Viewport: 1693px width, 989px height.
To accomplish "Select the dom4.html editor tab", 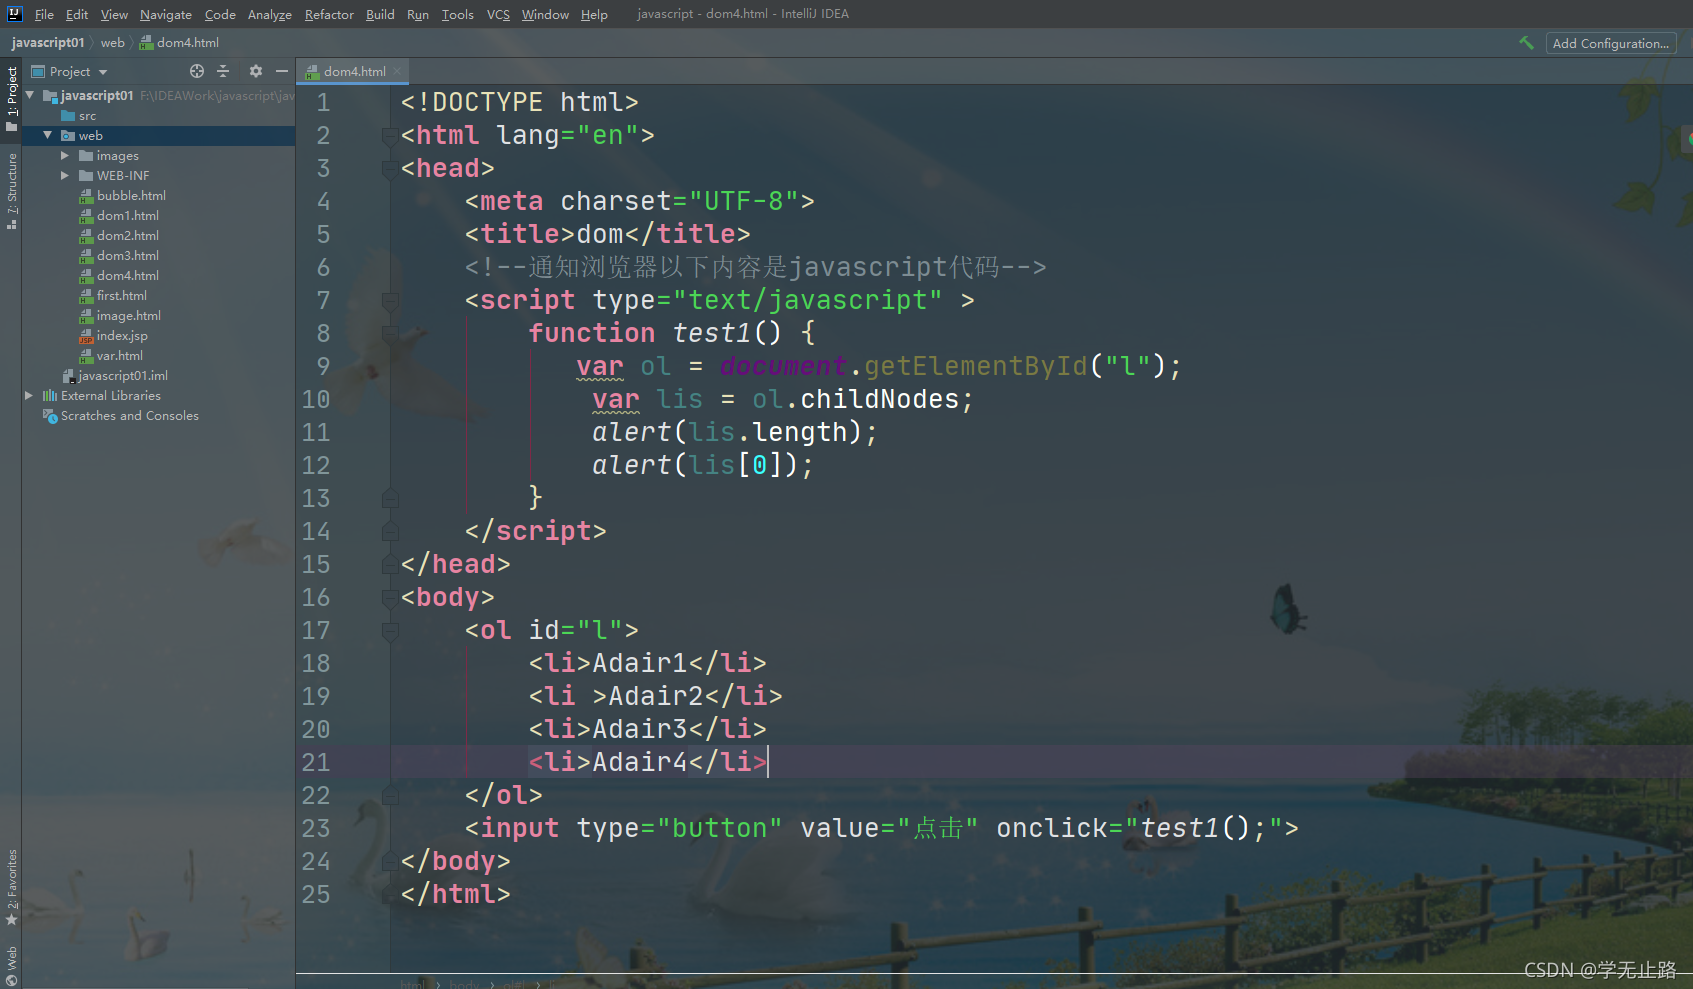I will pos(354,71).
